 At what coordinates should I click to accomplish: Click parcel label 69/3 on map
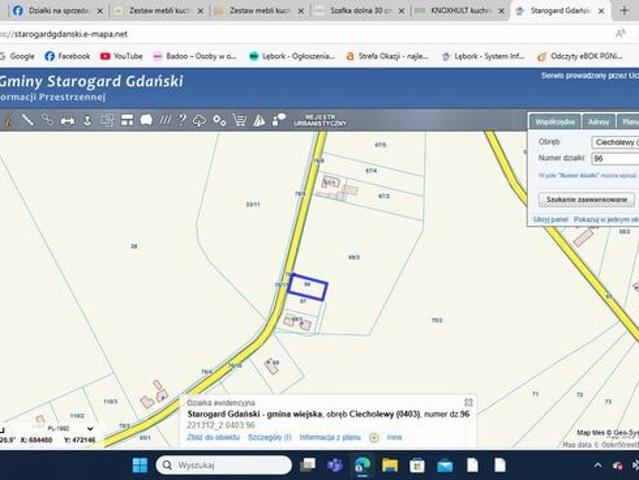tap(354, 257)
